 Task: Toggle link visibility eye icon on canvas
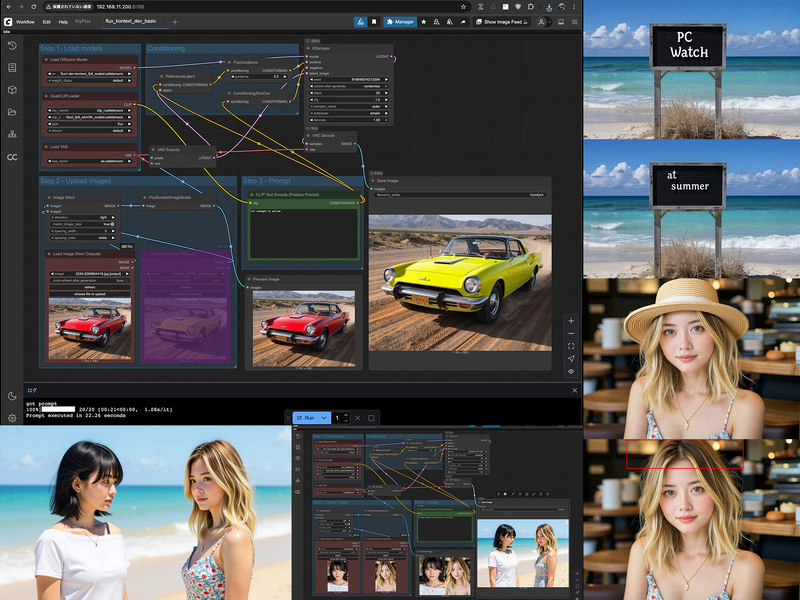click(571, 371)
